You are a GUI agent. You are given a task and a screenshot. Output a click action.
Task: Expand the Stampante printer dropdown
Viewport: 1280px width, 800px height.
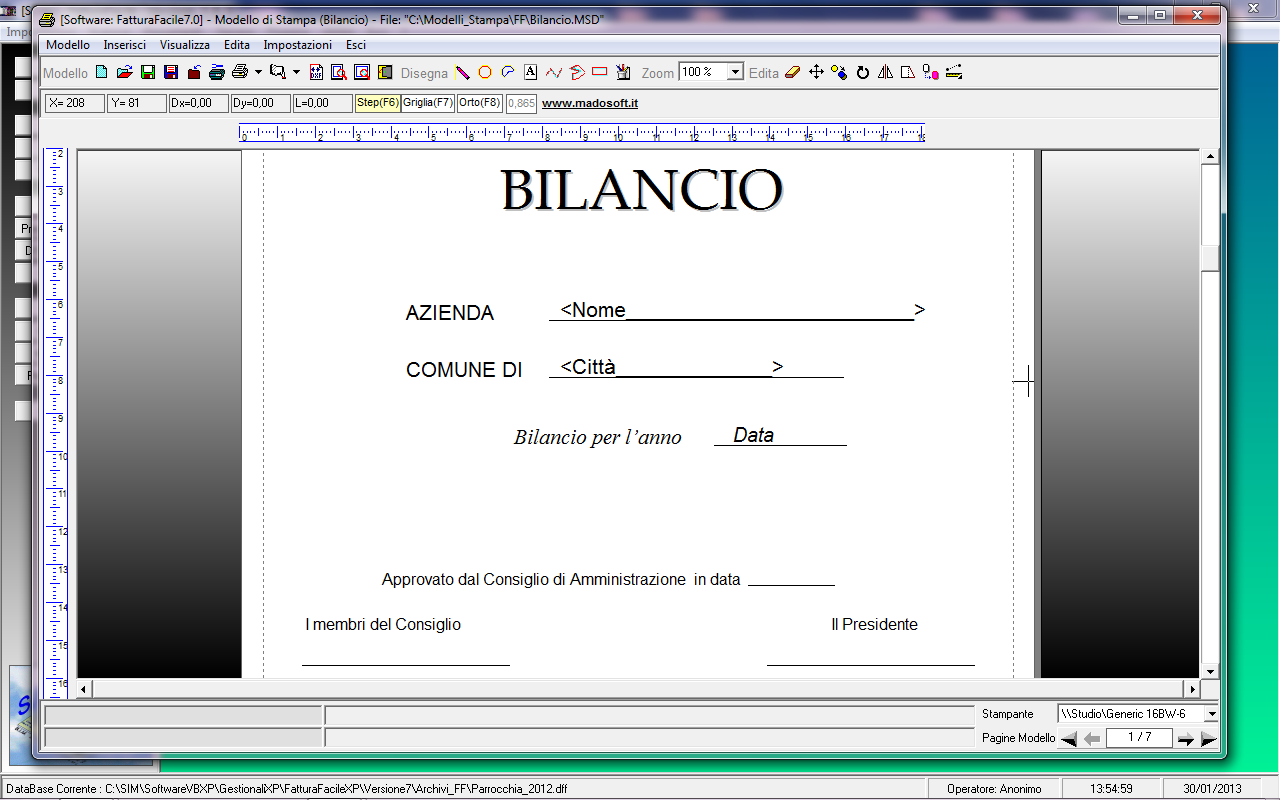[x=1211, y=714]
